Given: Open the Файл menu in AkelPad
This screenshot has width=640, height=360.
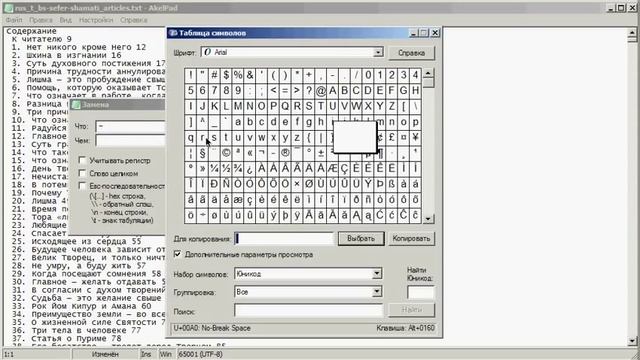Looking at the screenshot, I should [x=14, y=20].
